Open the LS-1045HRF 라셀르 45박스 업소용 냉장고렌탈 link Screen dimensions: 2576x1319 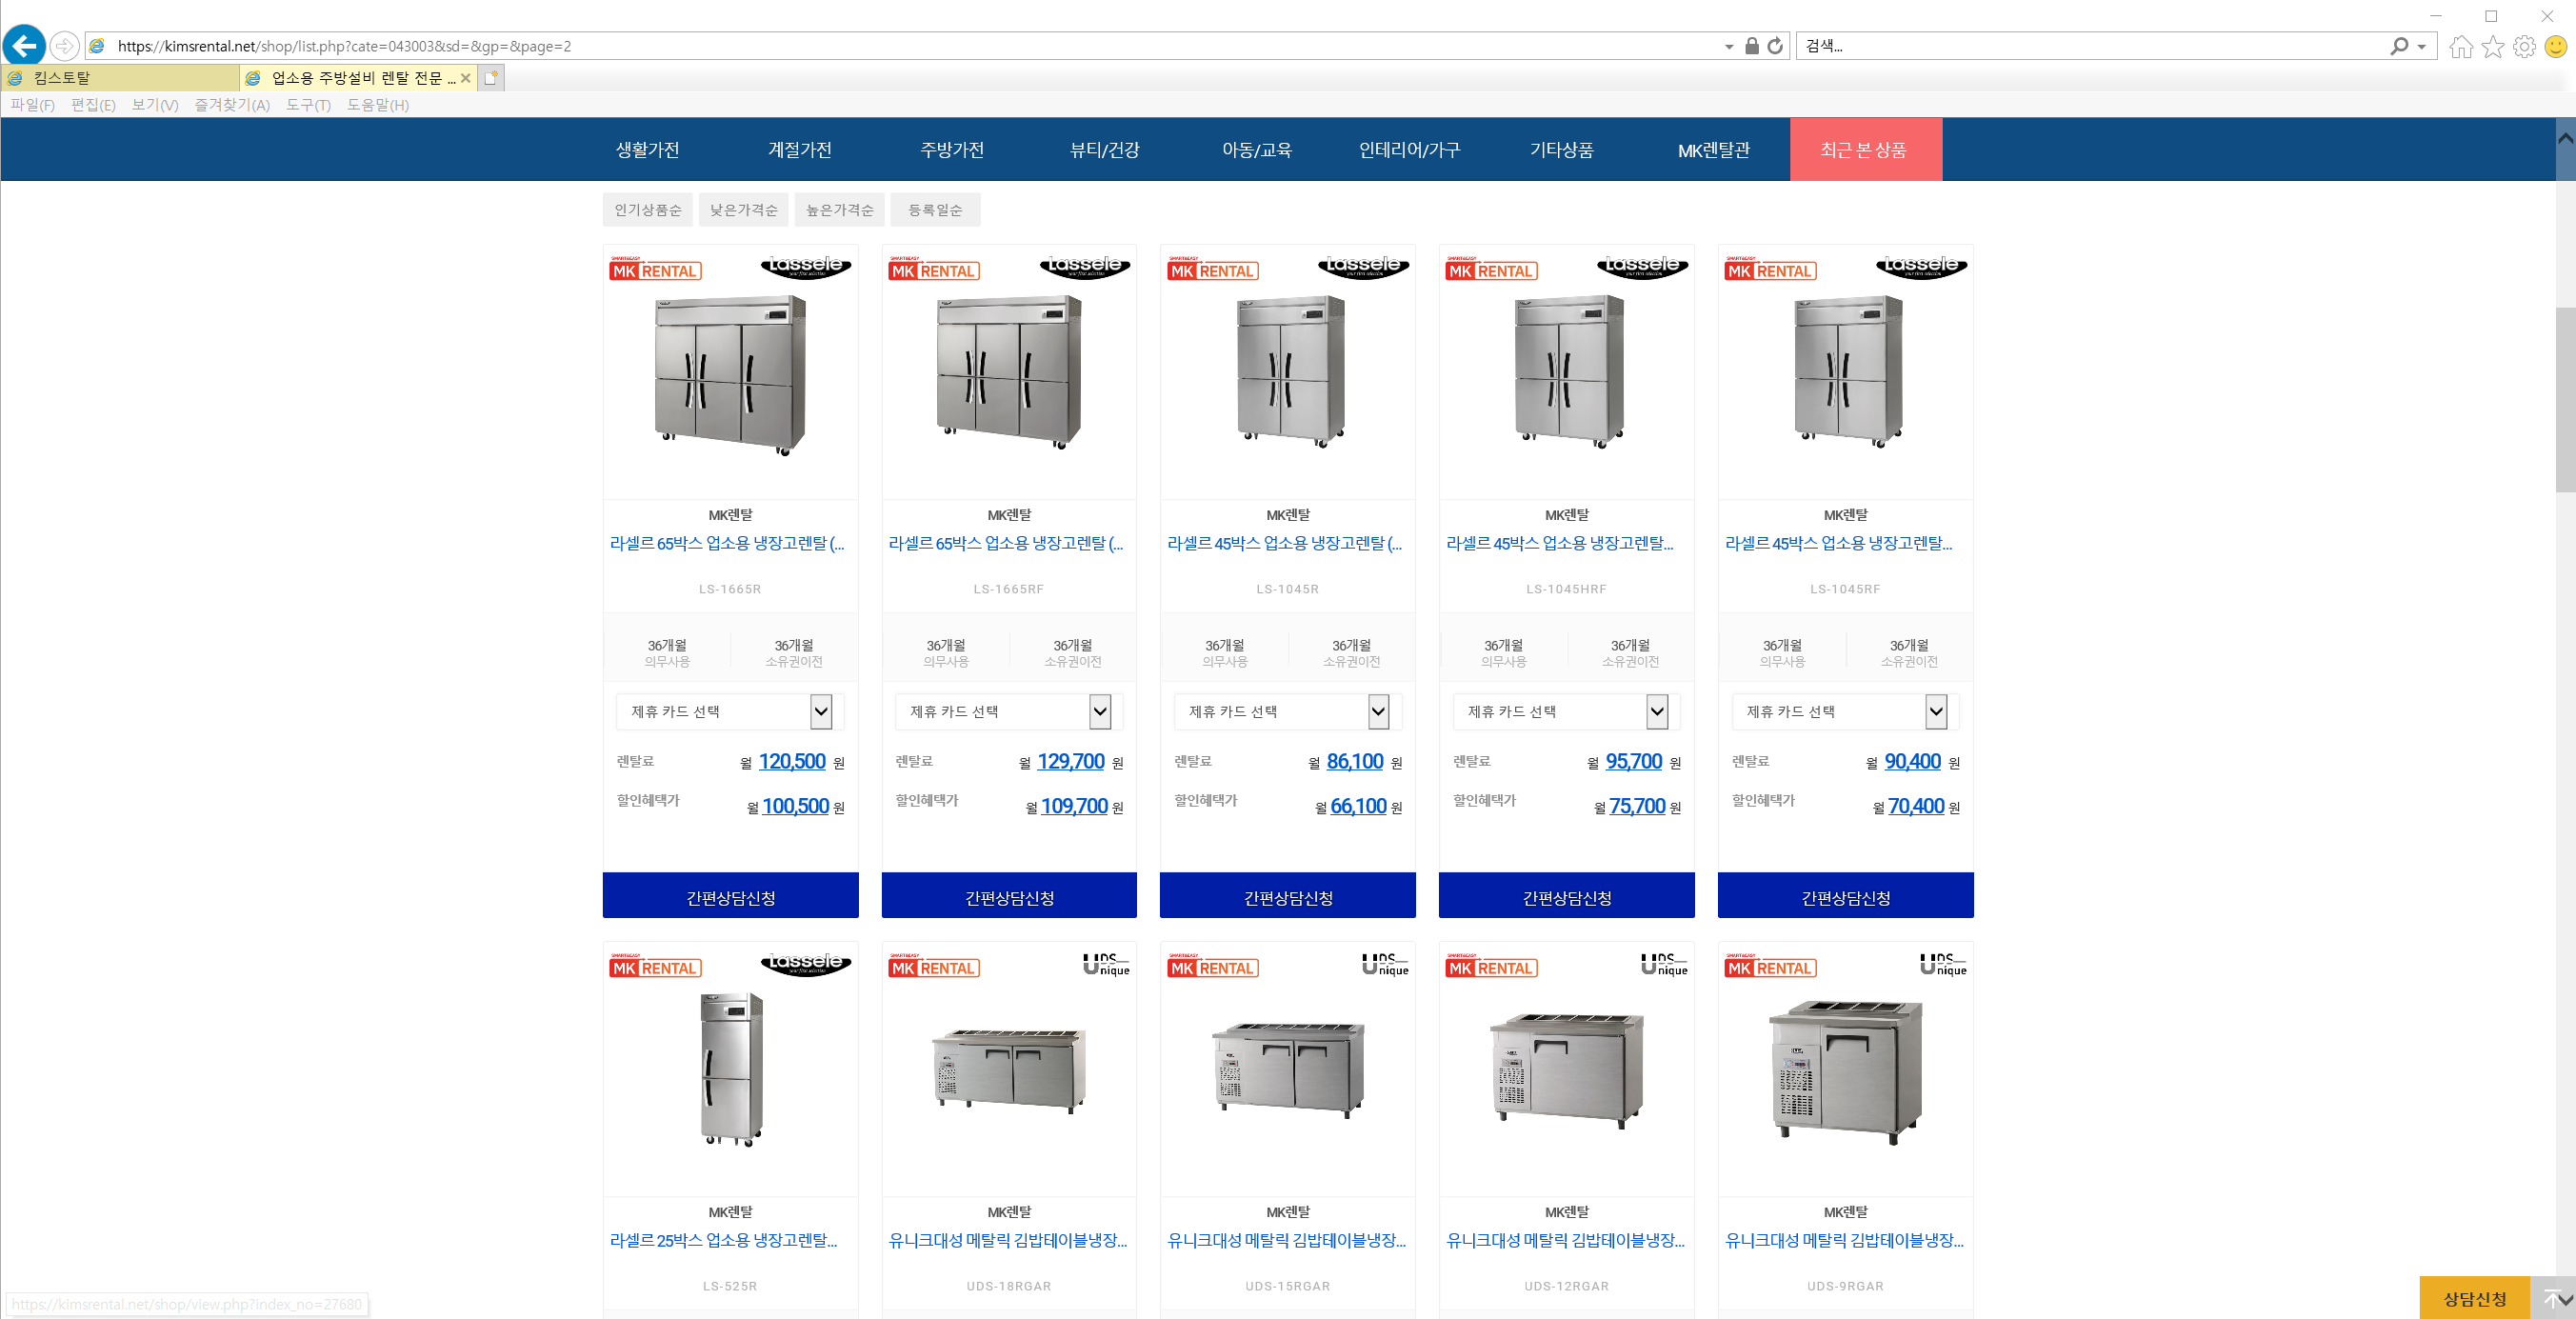click(x=1560, y=543)
